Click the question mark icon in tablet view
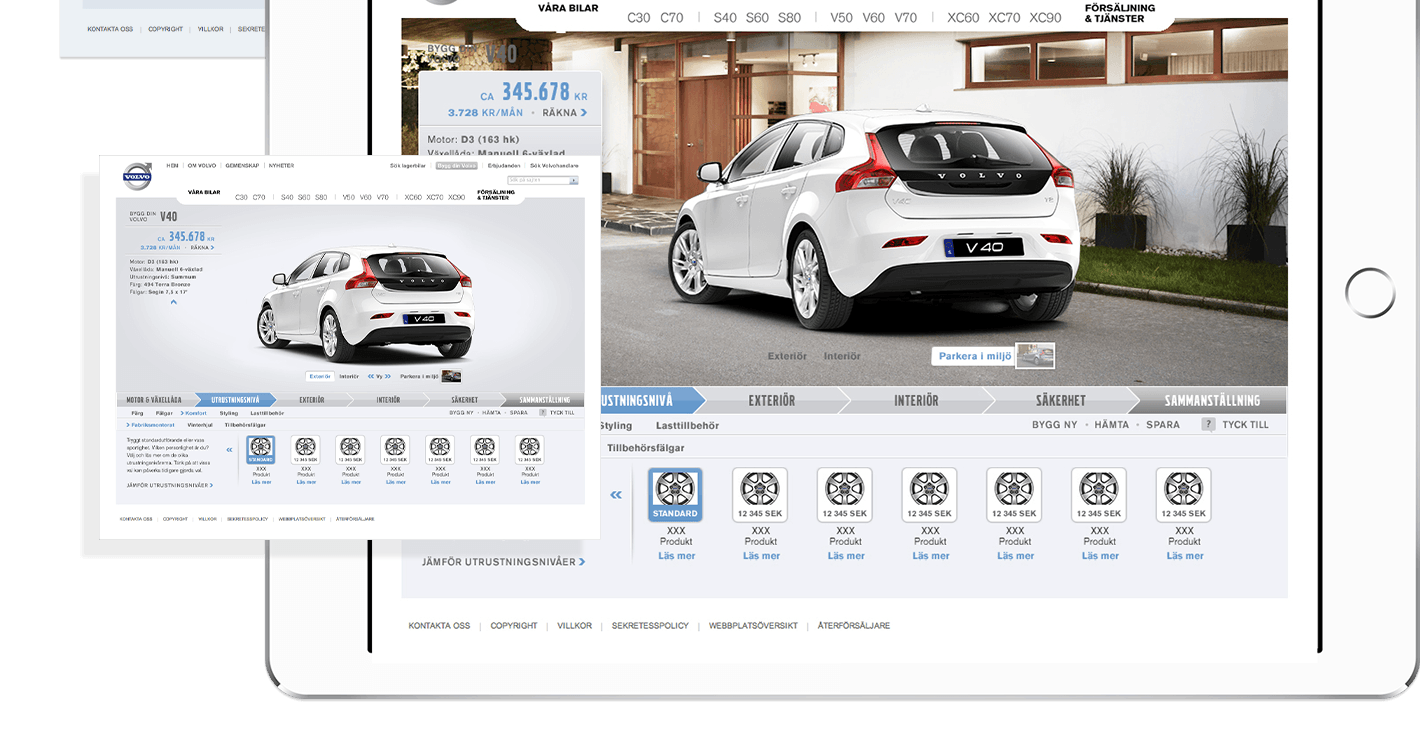The image size is (1420, 740). tap(1208, 424)
